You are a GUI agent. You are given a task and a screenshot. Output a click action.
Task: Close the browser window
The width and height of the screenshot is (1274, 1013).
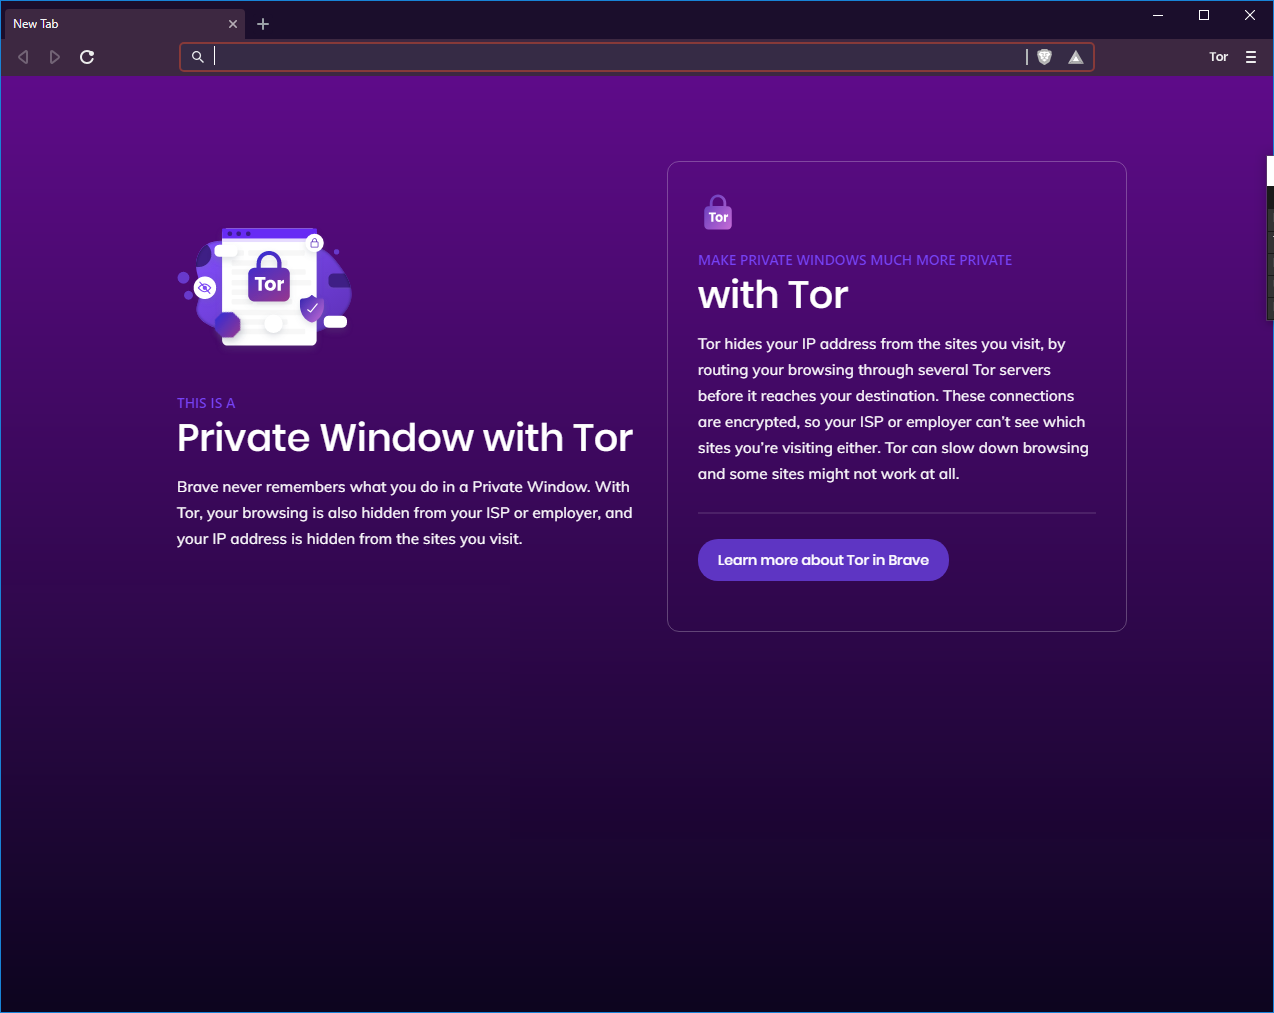pyautogui.click(x=1250, y=15)
